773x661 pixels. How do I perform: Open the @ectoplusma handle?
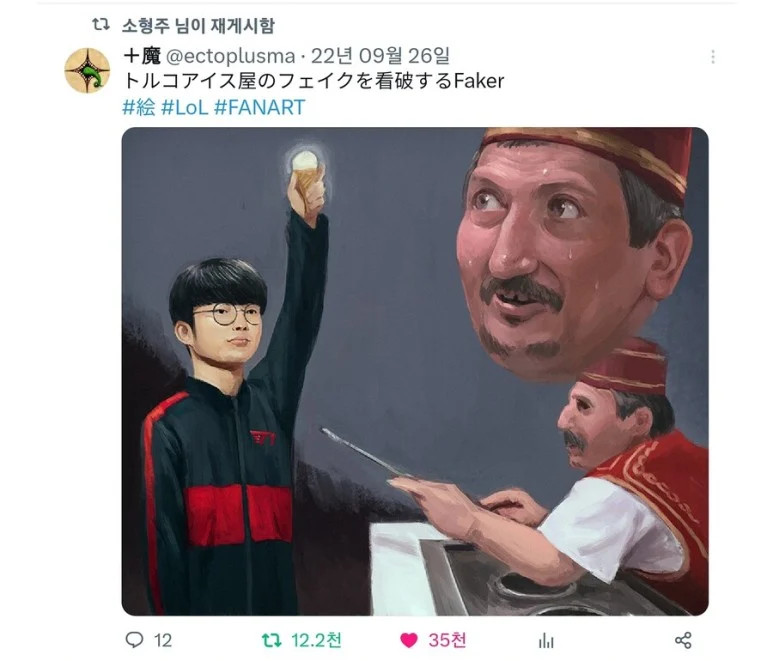[230, 56]
